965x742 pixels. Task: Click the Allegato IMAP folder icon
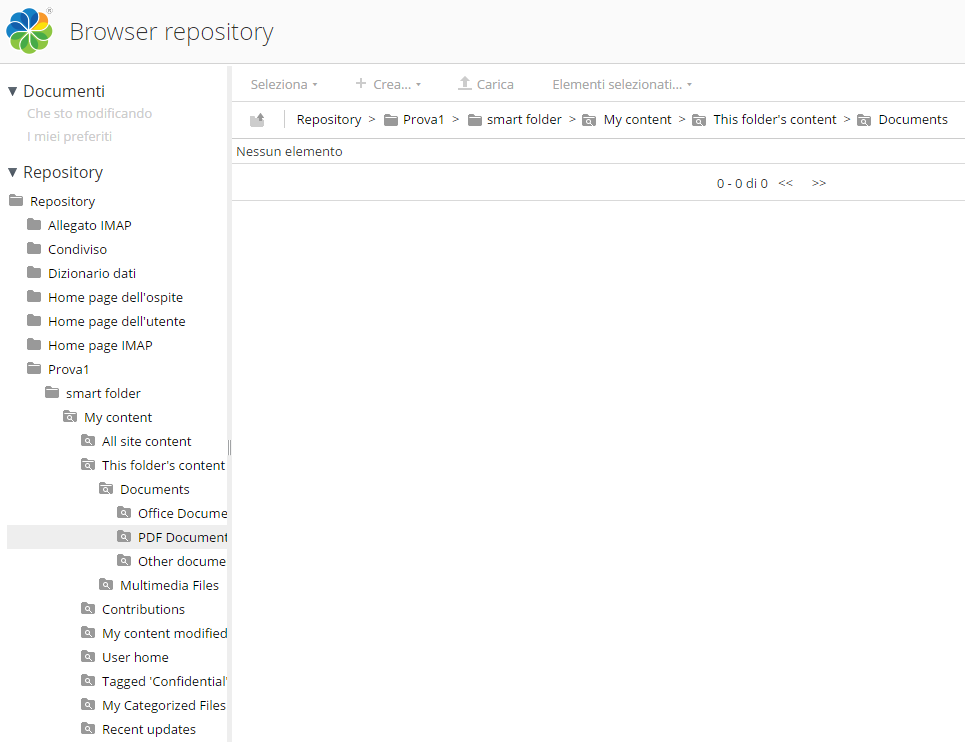coord(34,225)
